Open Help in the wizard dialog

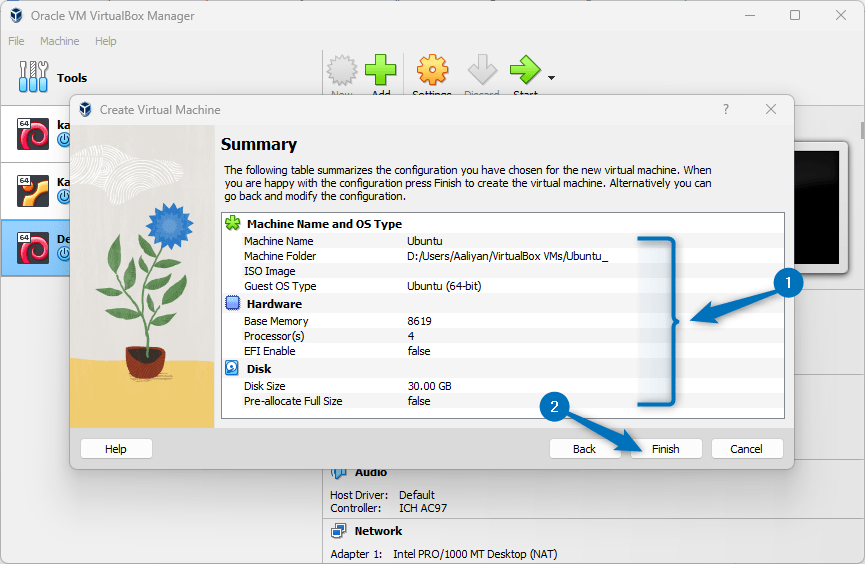pos(116,449)
